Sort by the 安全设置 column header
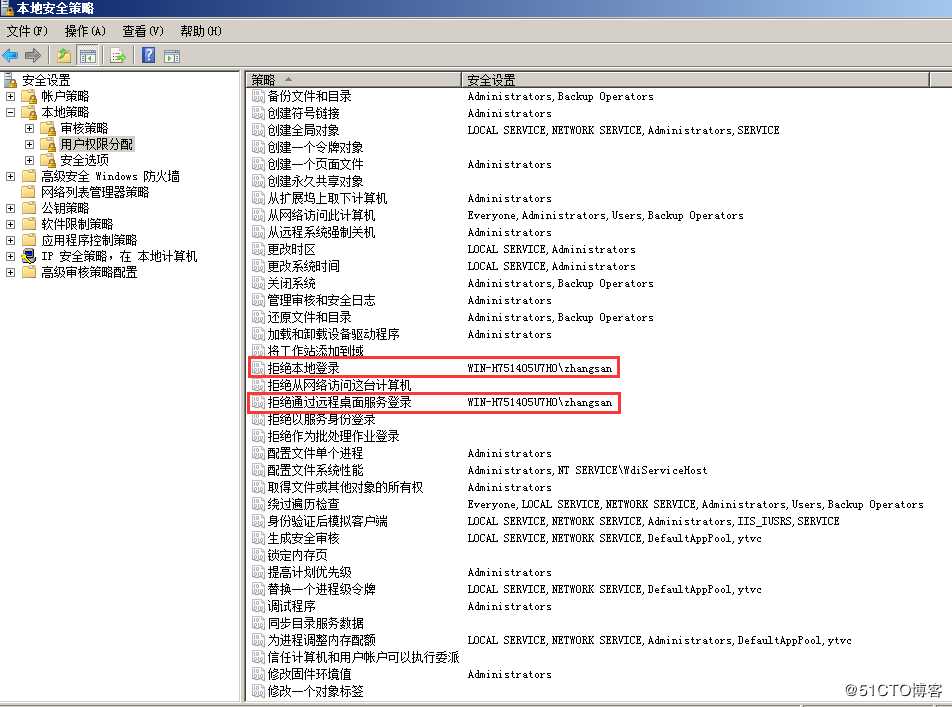 click(695, 80)
